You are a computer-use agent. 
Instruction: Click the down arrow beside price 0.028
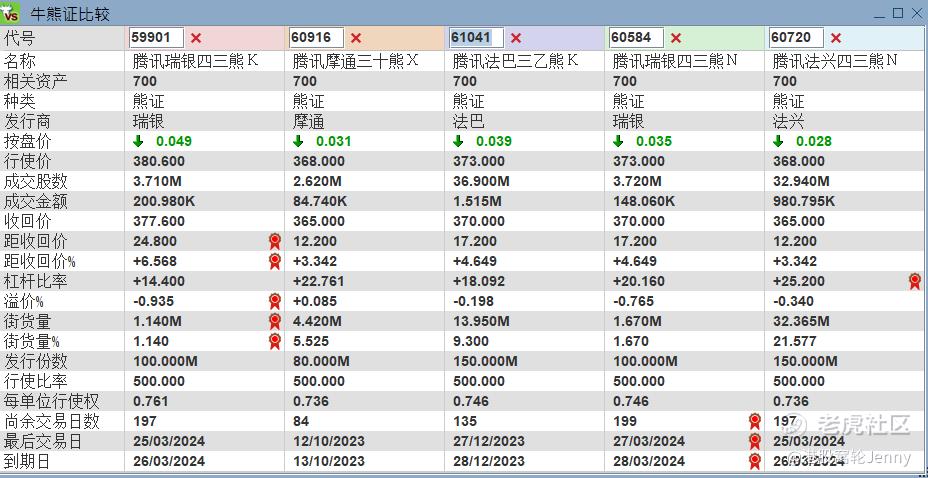[x=778, y=141]
